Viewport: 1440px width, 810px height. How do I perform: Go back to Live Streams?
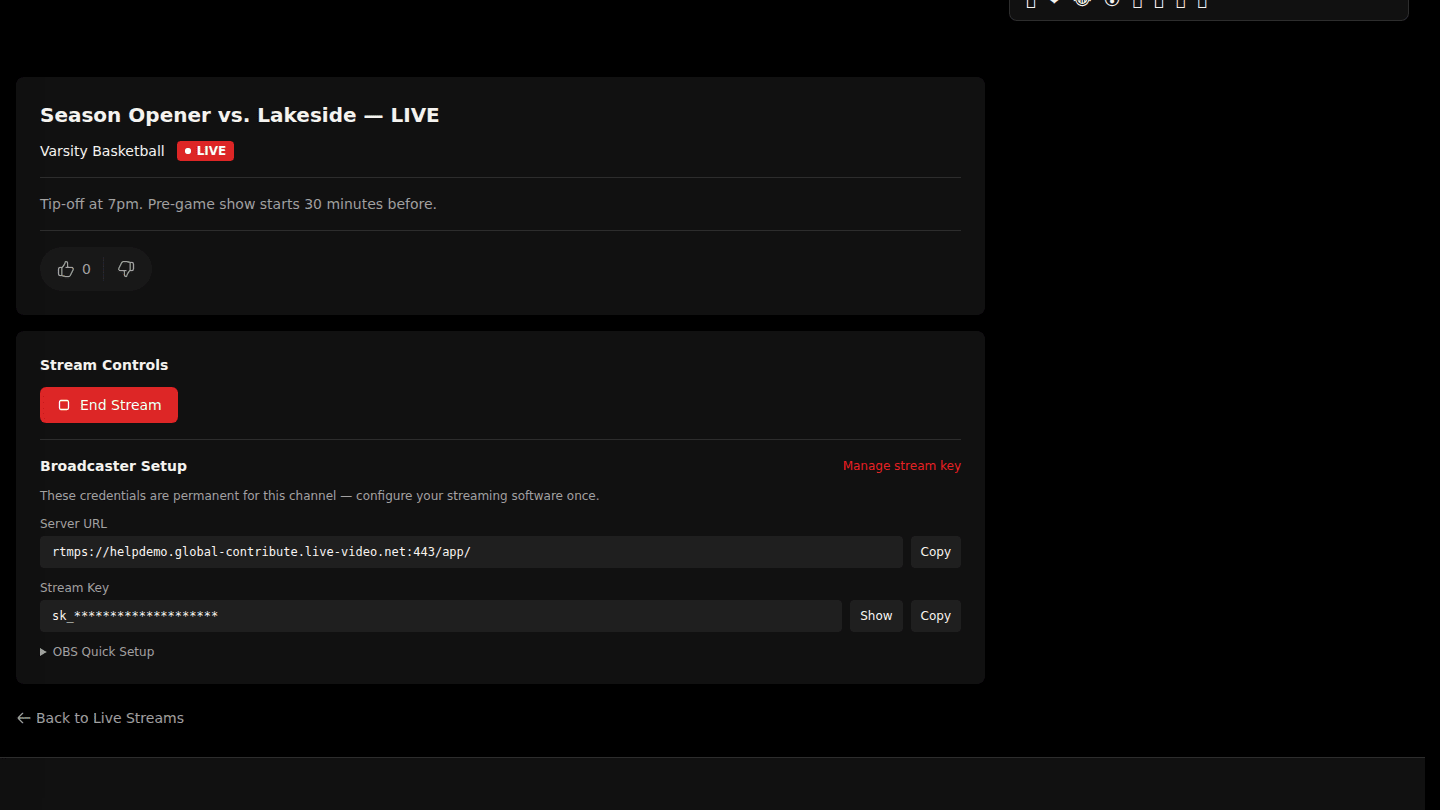[100, 718]
